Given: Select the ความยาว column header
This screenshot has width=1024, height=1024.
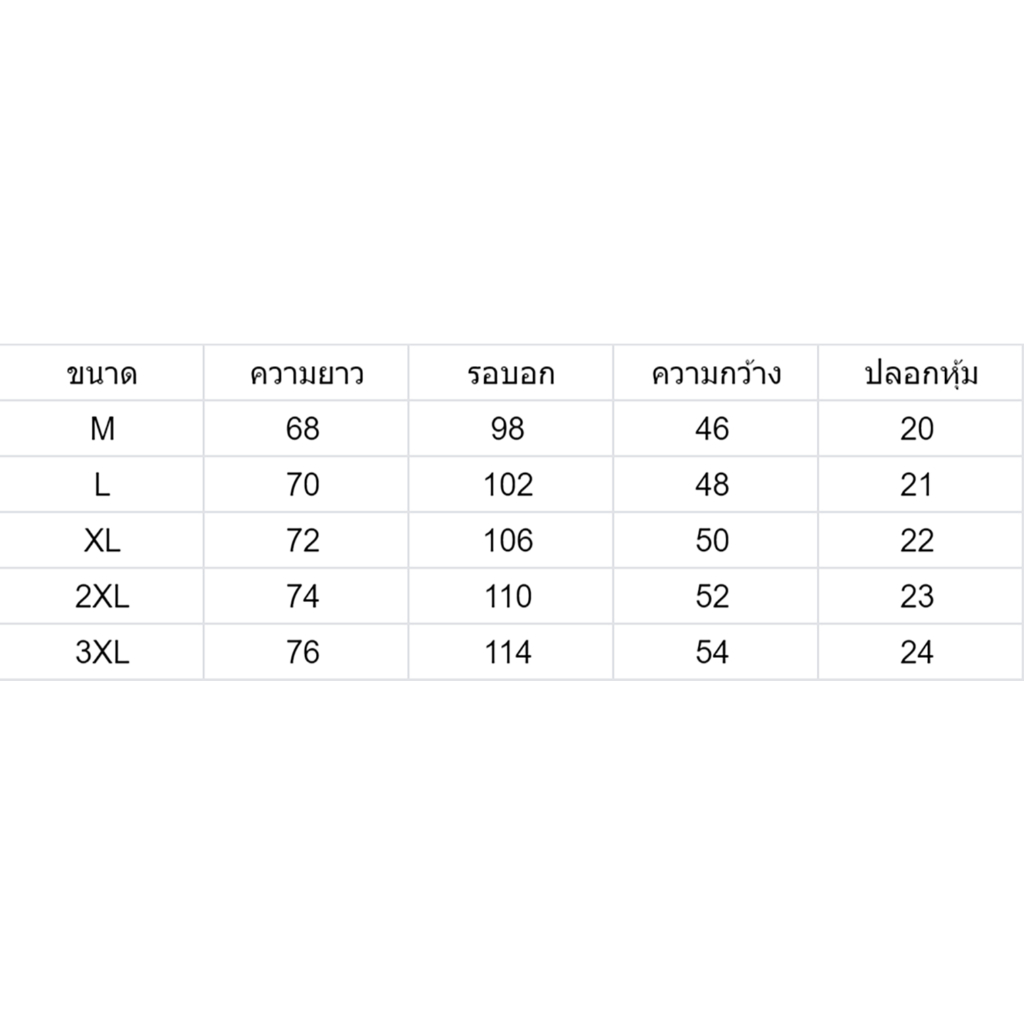Looking at the screenshot, I should [306, 373].
